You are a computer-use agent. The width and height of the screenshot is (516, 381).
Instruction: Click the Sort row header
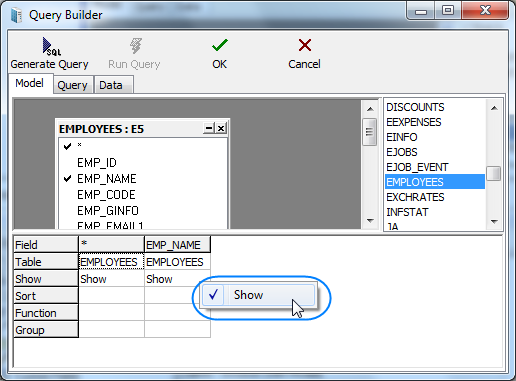coord(46,296)
